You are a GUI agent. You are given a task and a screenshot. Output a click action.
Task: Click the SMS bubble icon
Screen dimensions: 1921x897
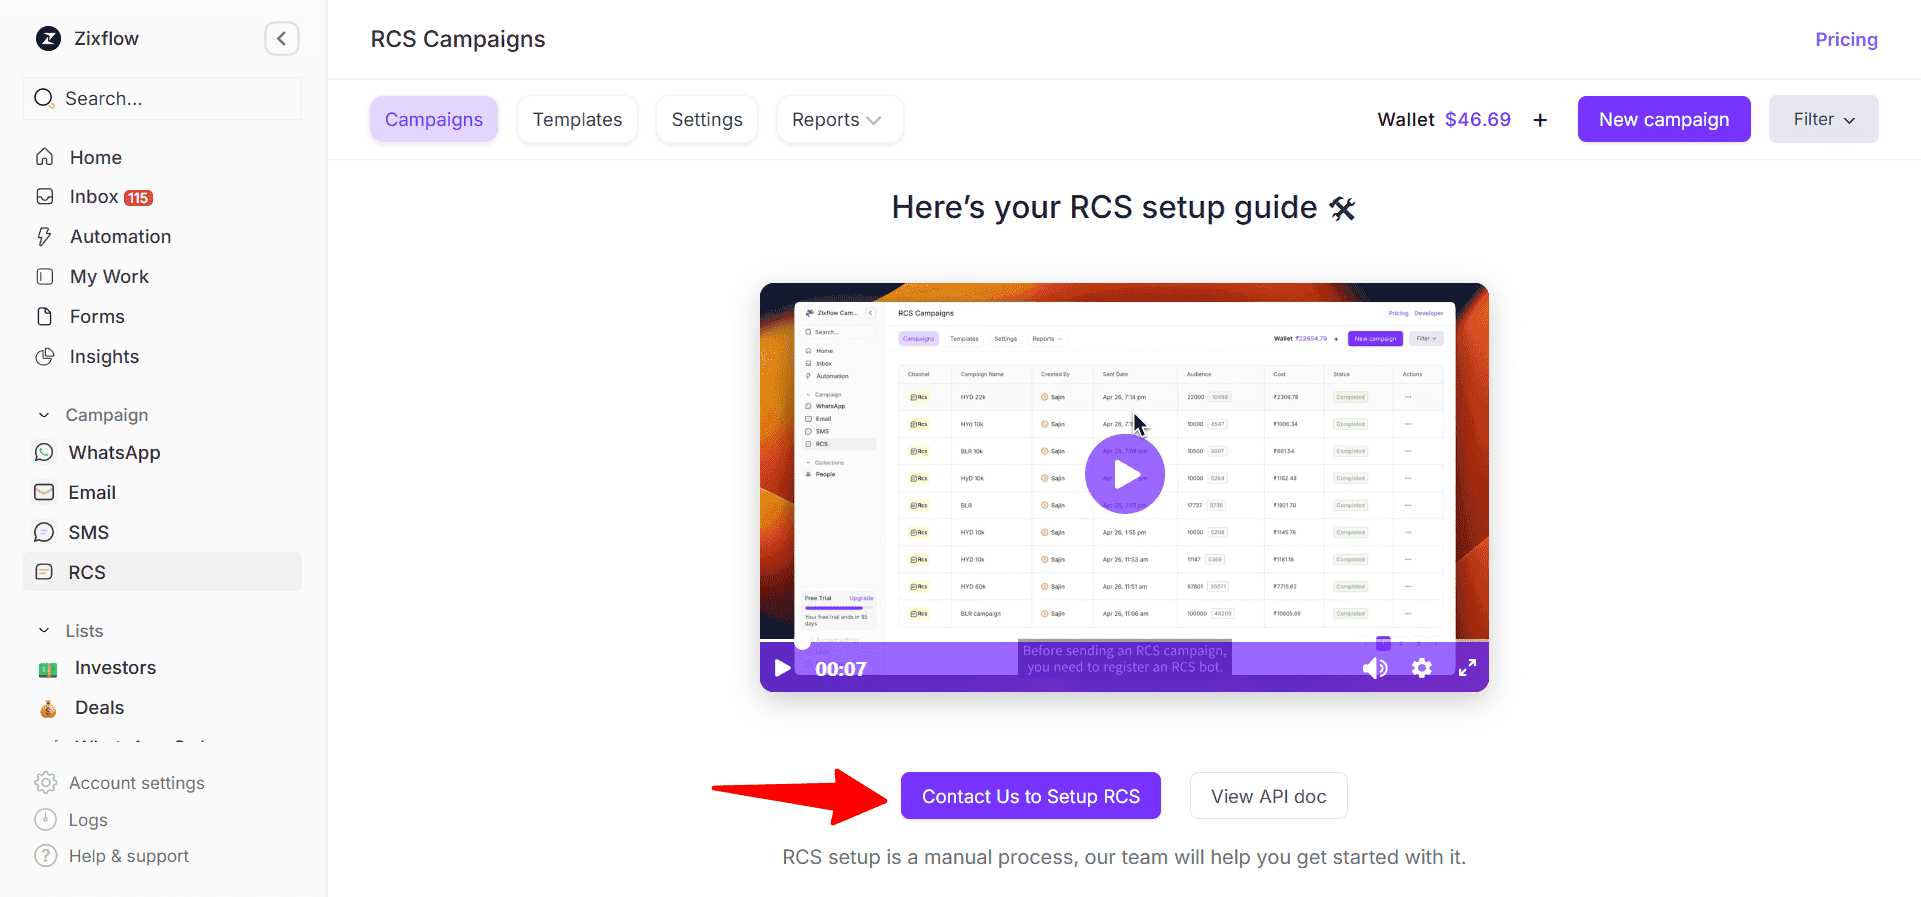(x=44, y=533)
